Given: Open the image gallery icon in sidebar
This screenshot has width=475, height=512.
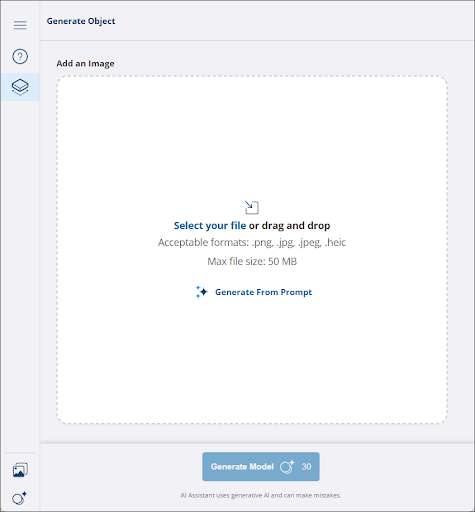Looking at the screenshot, I should [x=20, y=470].
